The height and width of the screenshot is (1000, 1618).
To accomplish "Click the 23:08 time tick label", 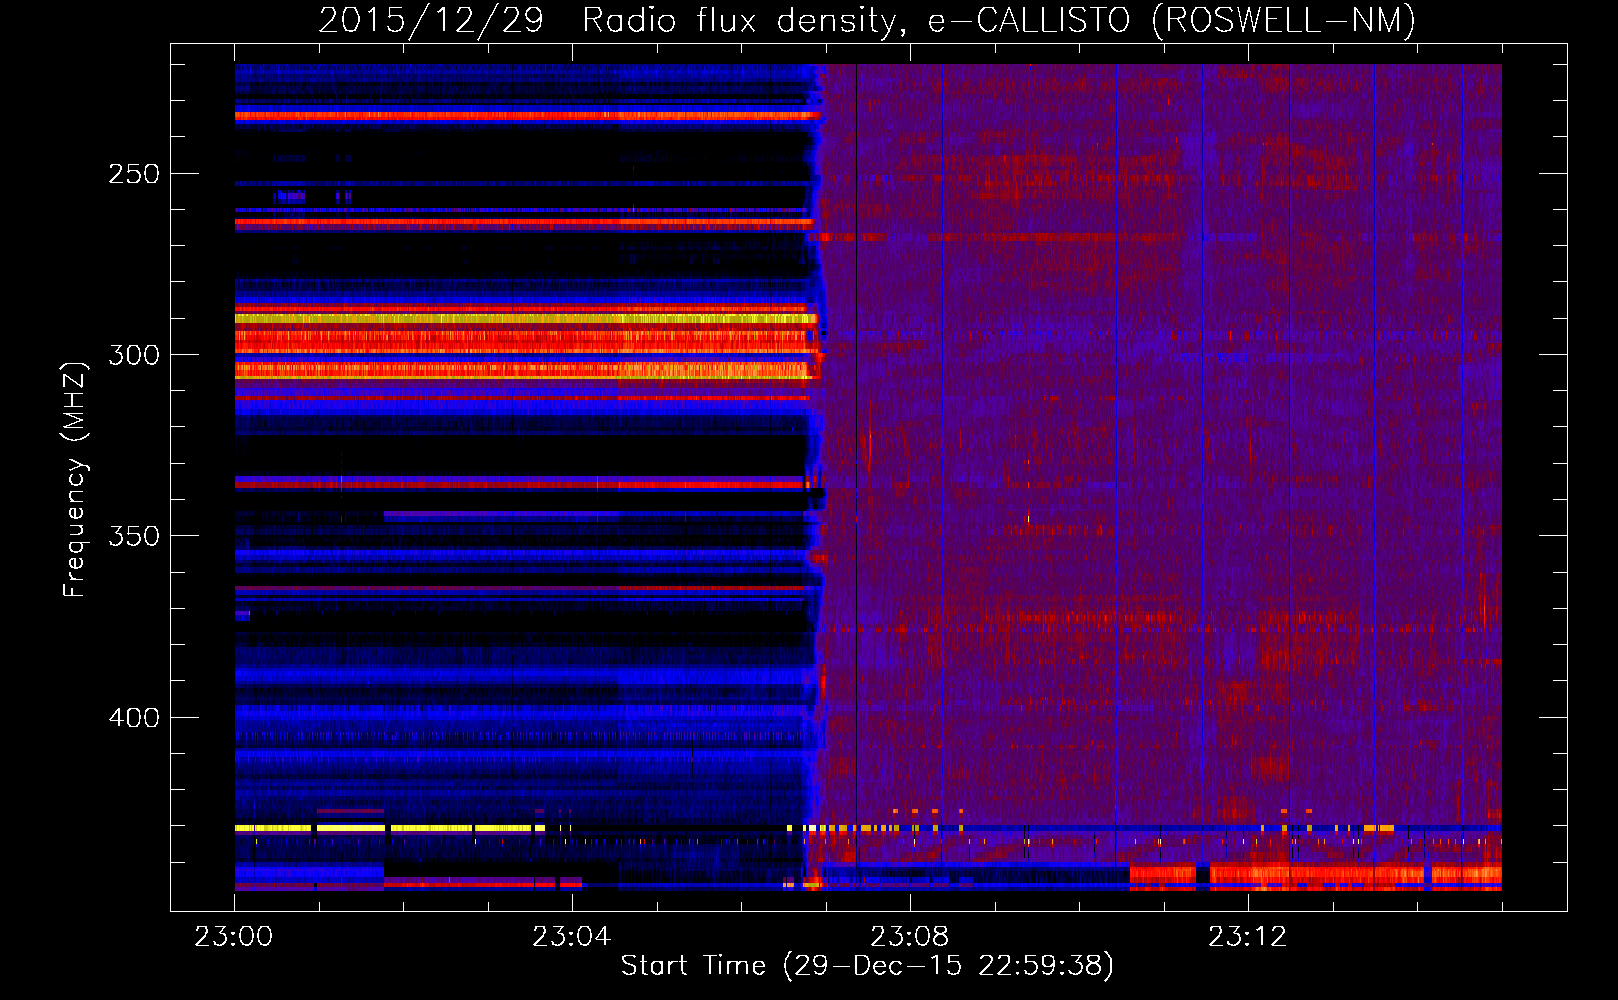I will click(910, 937).
